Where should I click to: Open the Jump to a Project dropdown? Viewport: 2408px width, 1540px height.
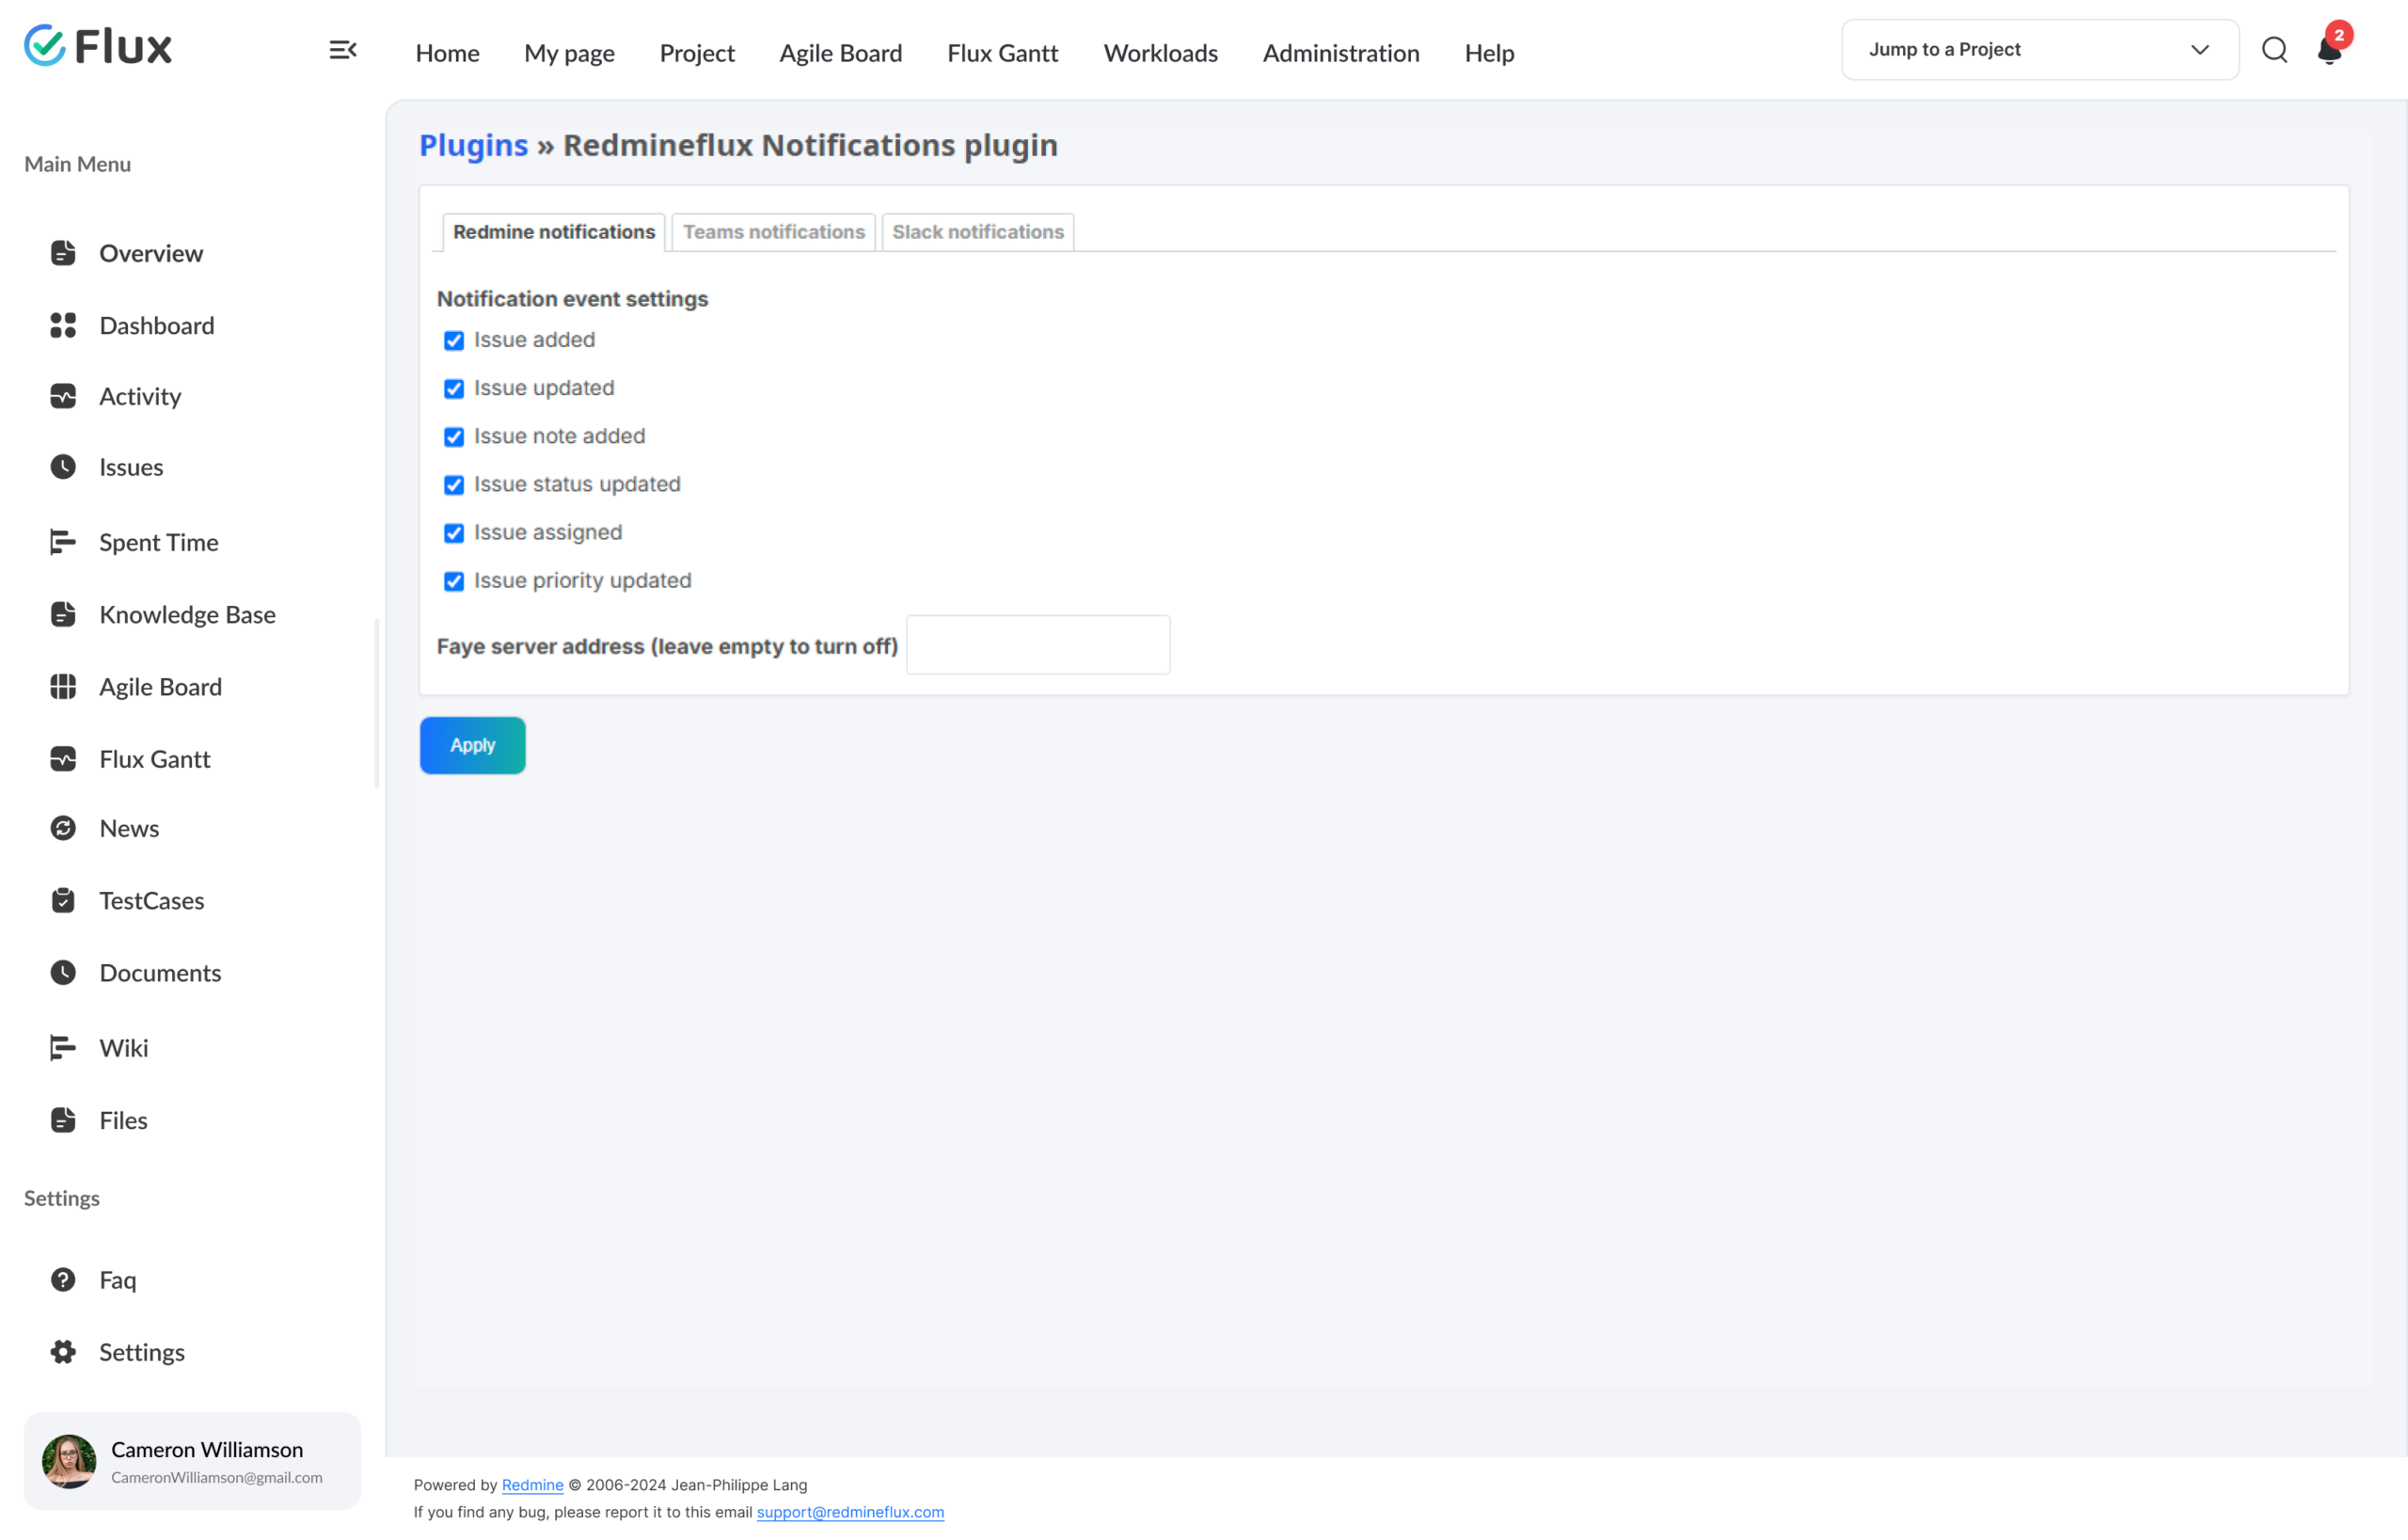tap(2040, 50)
